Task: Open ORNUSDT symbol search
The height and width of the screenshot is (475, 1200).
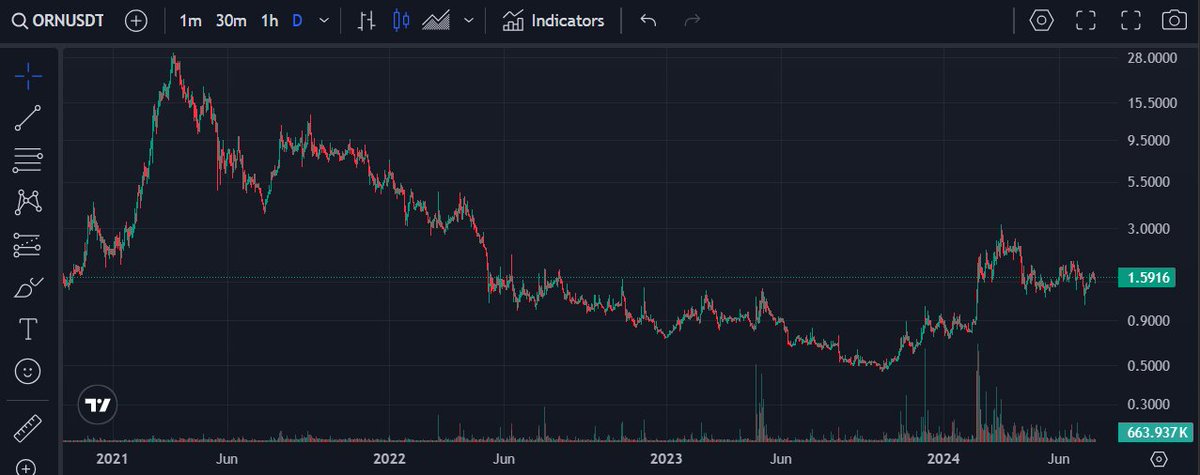Action: coord(60,20)
